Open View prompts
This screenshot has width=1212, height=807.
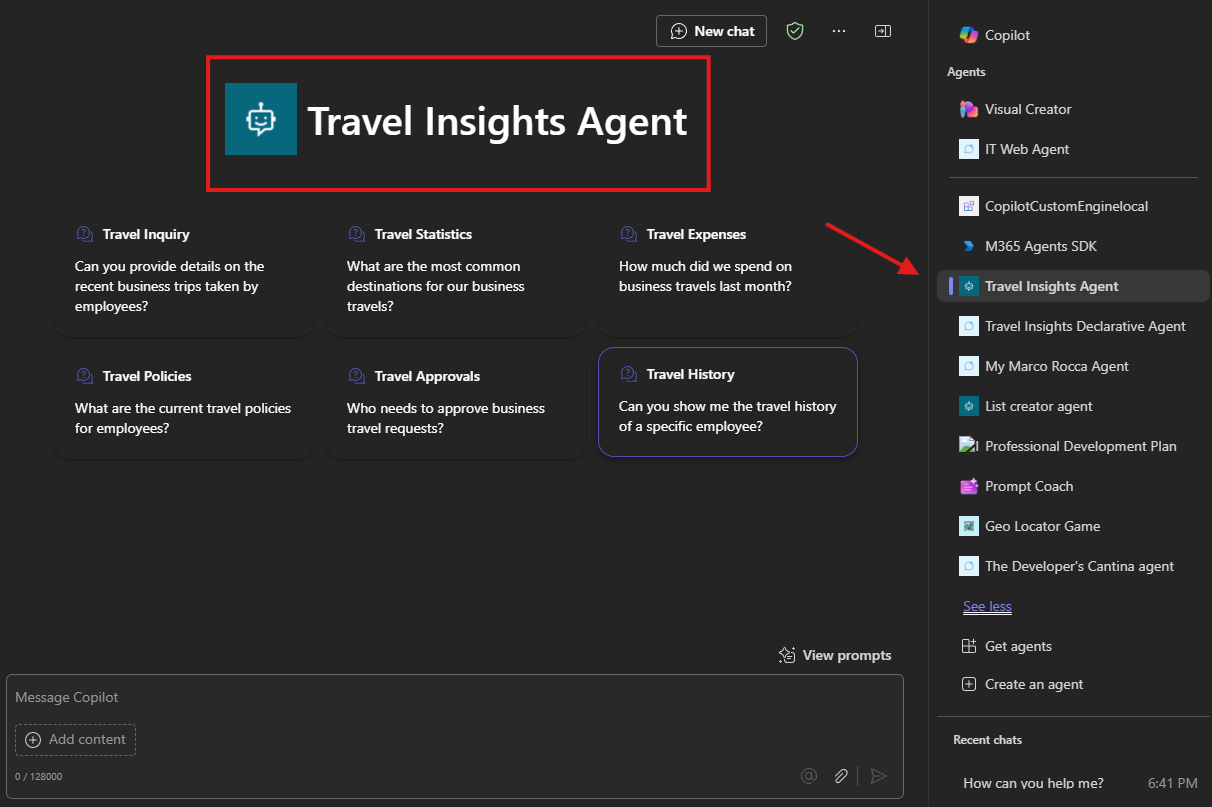point(835,655)
